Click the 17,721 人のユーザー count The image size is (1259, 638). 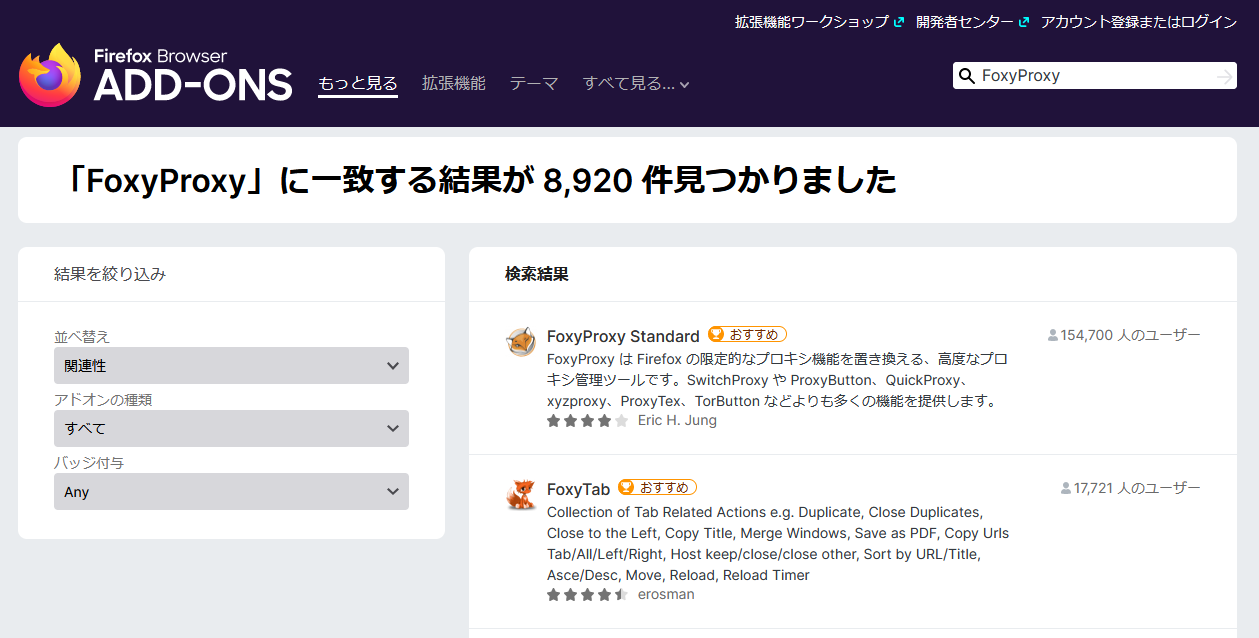1130,488
